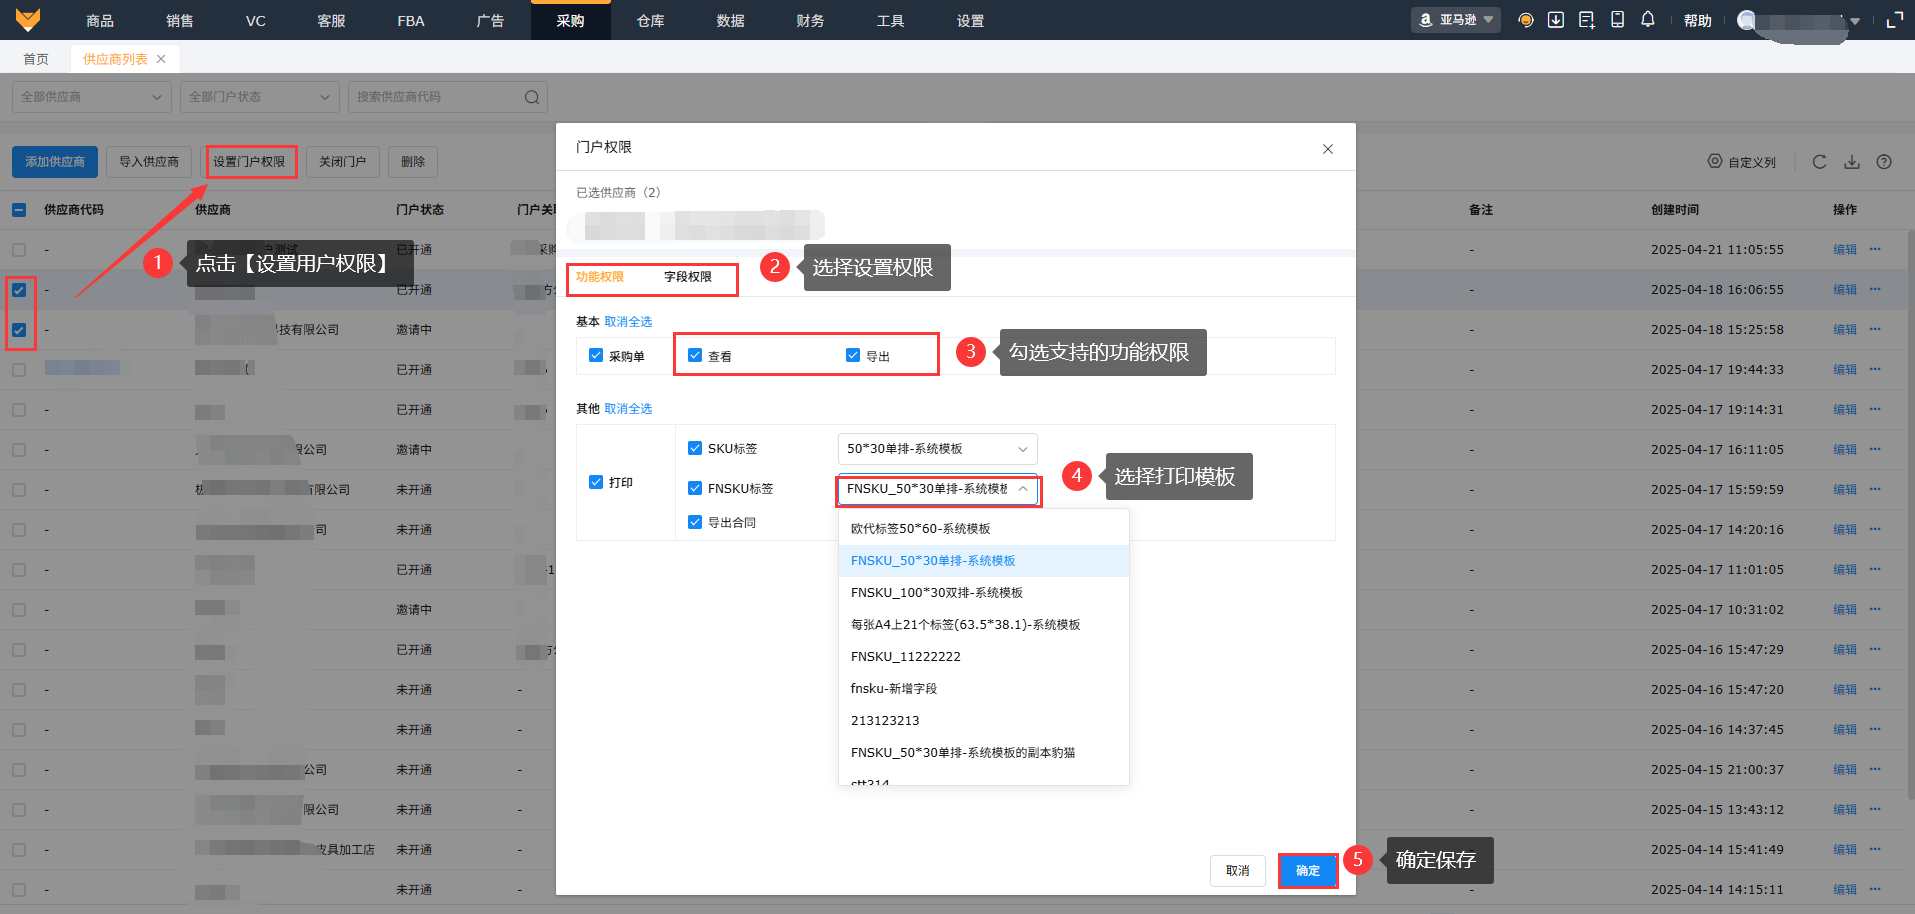Click the 确定 button to save
Viewport: 1915px width, 914px height.
[1307, 870]
